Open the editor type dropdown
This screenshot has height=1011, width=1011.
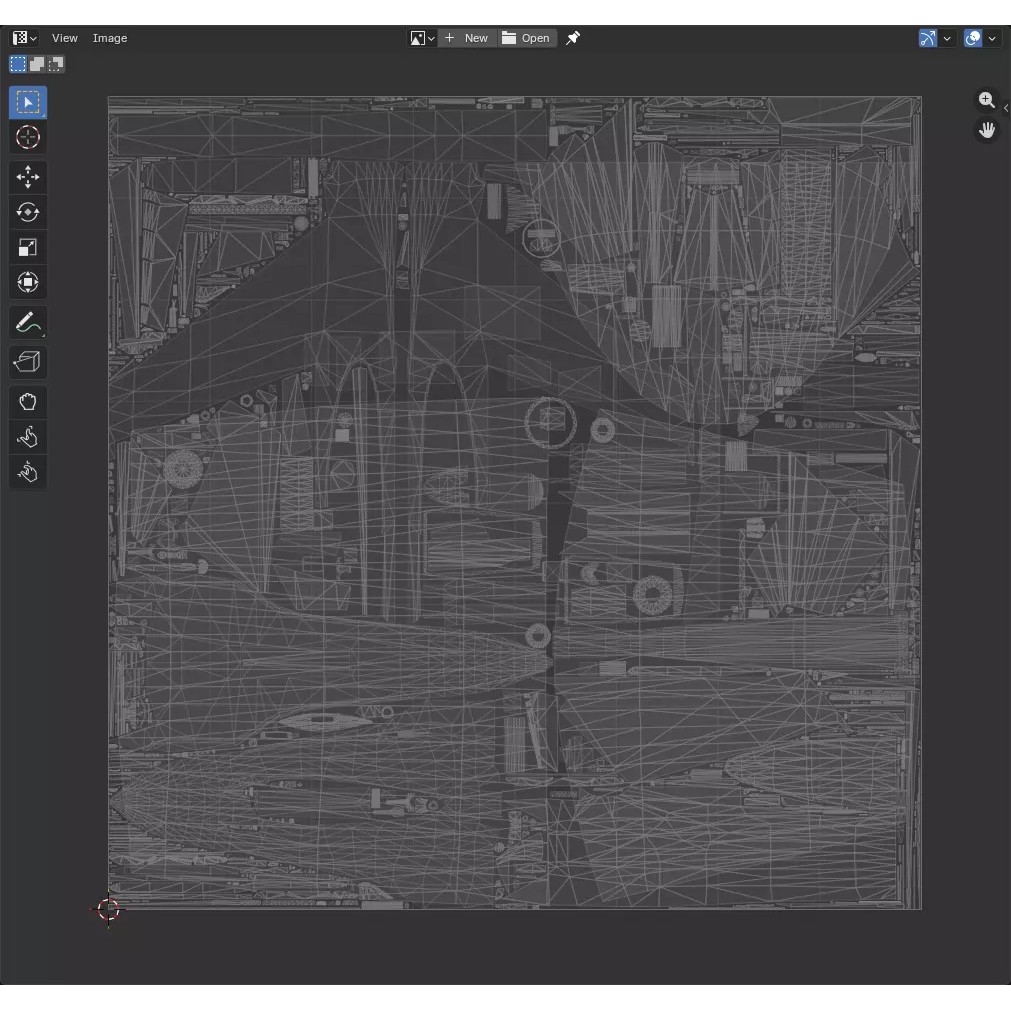click(24, 38)
